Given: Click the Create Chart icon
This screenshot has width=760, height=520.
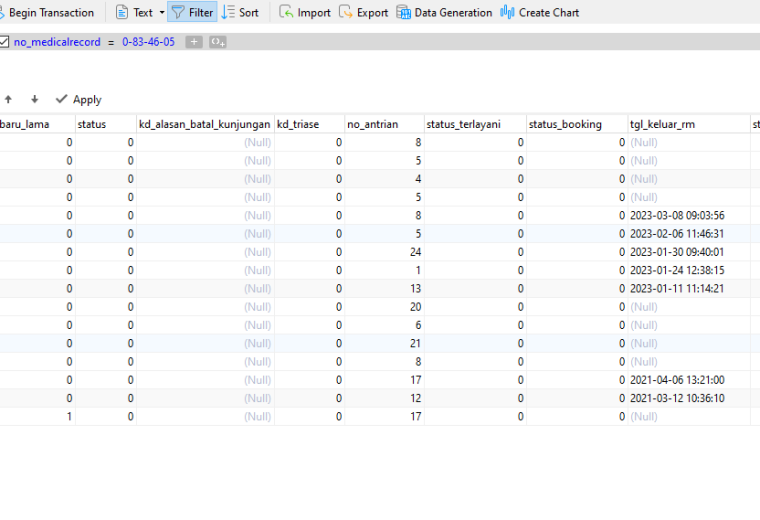Looking at the screenshot, I should (x=507, y=13).
